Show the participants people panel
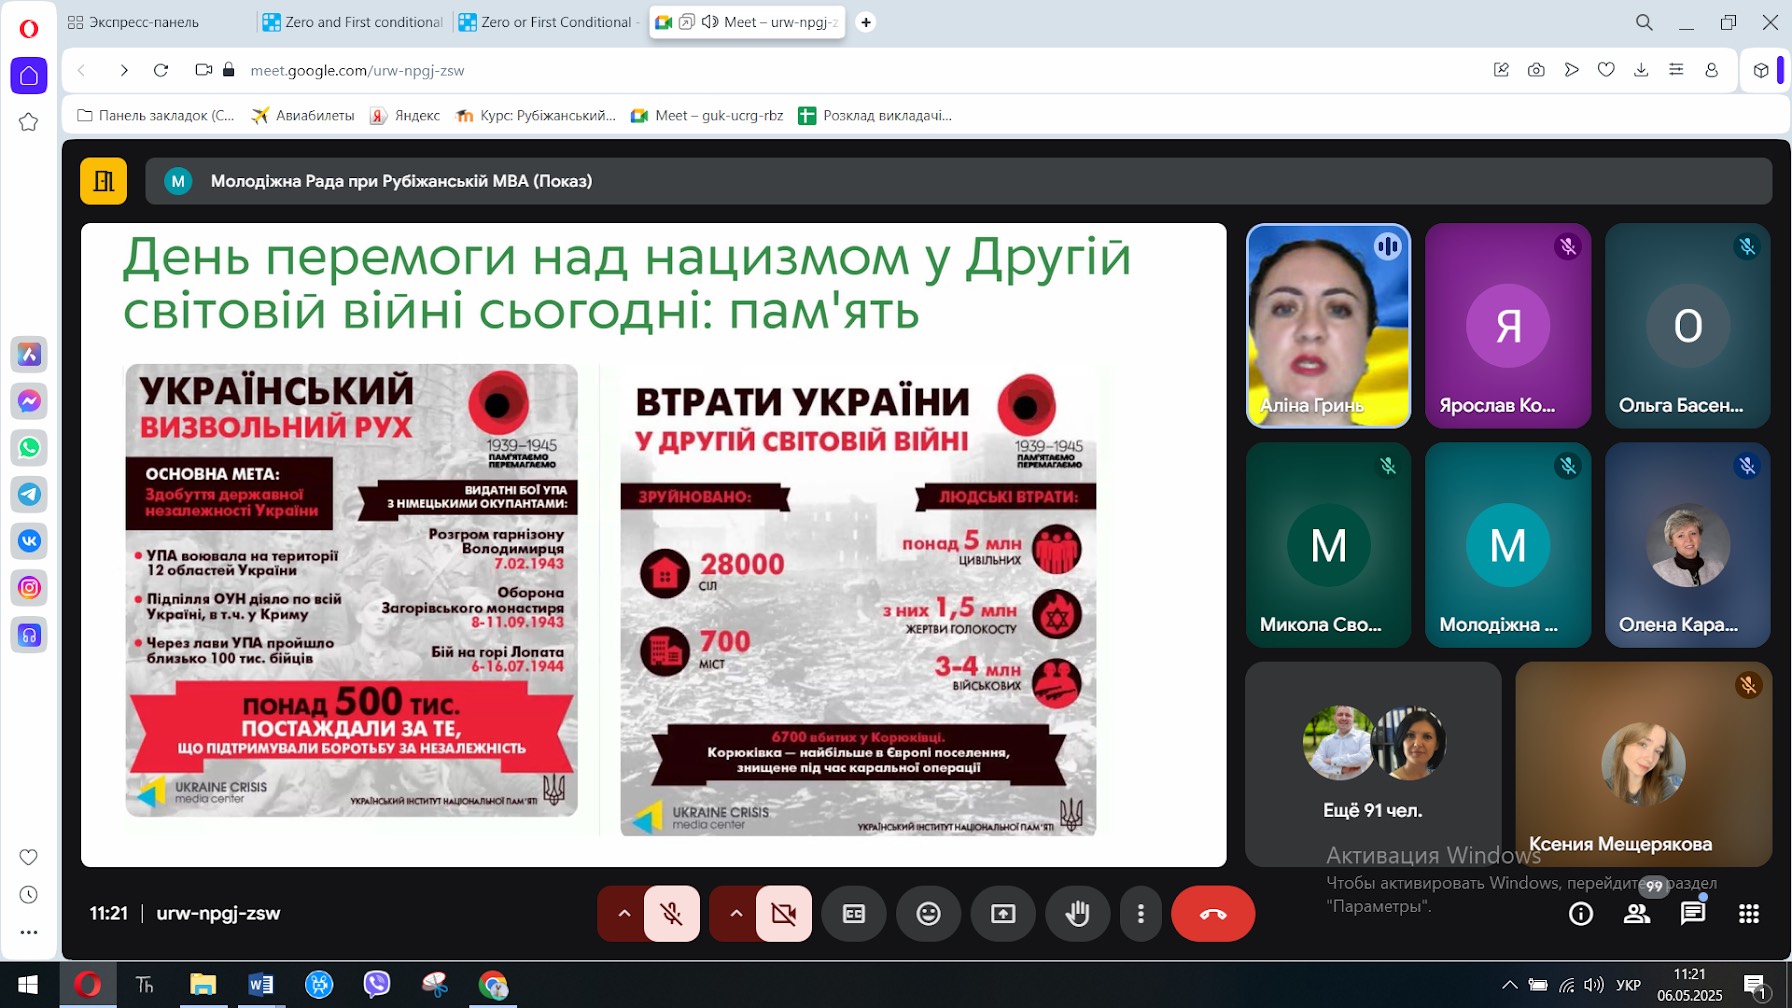 [1637, 913]
